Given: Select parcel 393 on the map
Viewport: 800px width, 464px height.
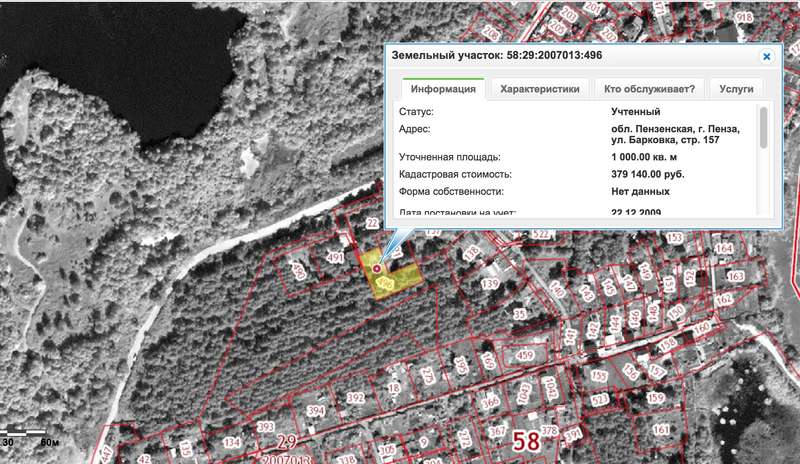Looking at the screenshot, I should coord(266,427).
